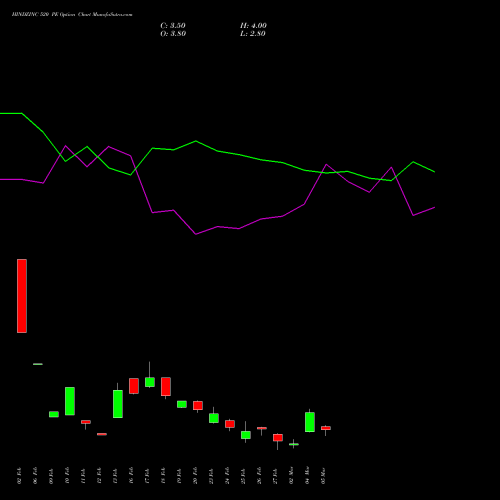Click the open price O: 3.80

pyautogui.click(x=173, y=34)
